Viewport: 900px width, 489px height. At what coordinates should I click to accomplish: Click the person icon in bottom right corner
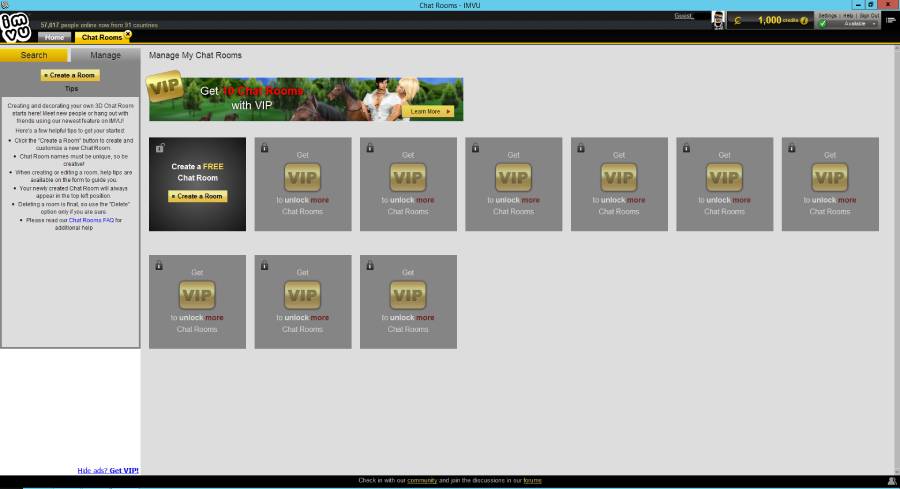click(x=891, y=481)
